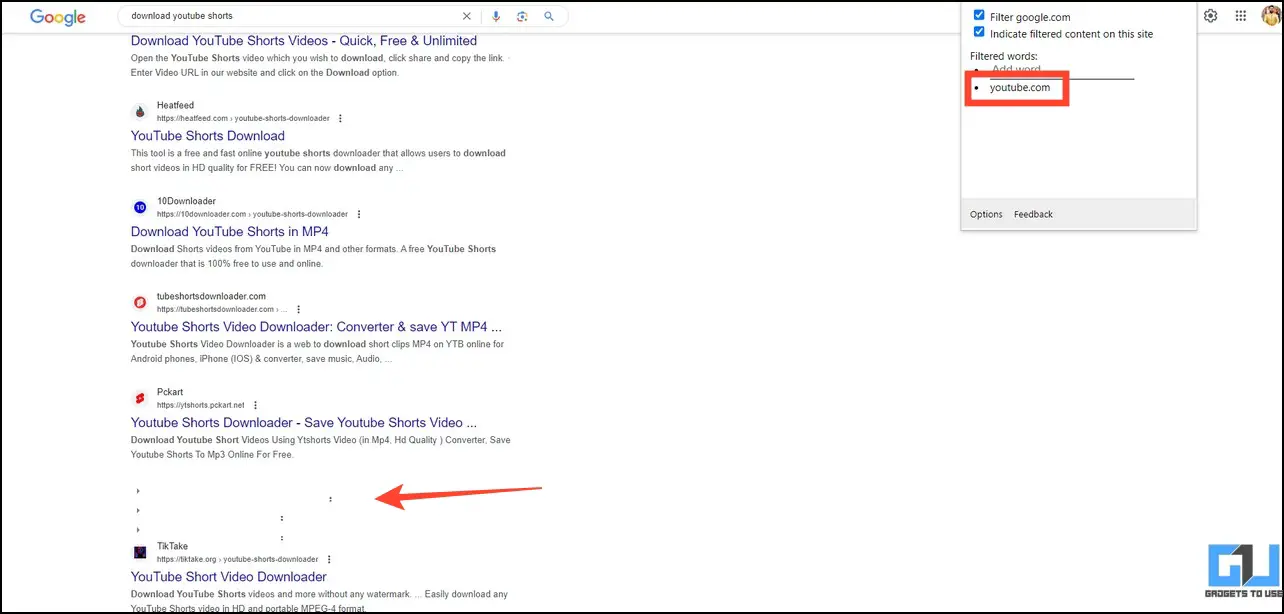Viewport: 1284px width, 614px height.
Task: Start voice search with microphone icon
Action: (x=495, y=16)
